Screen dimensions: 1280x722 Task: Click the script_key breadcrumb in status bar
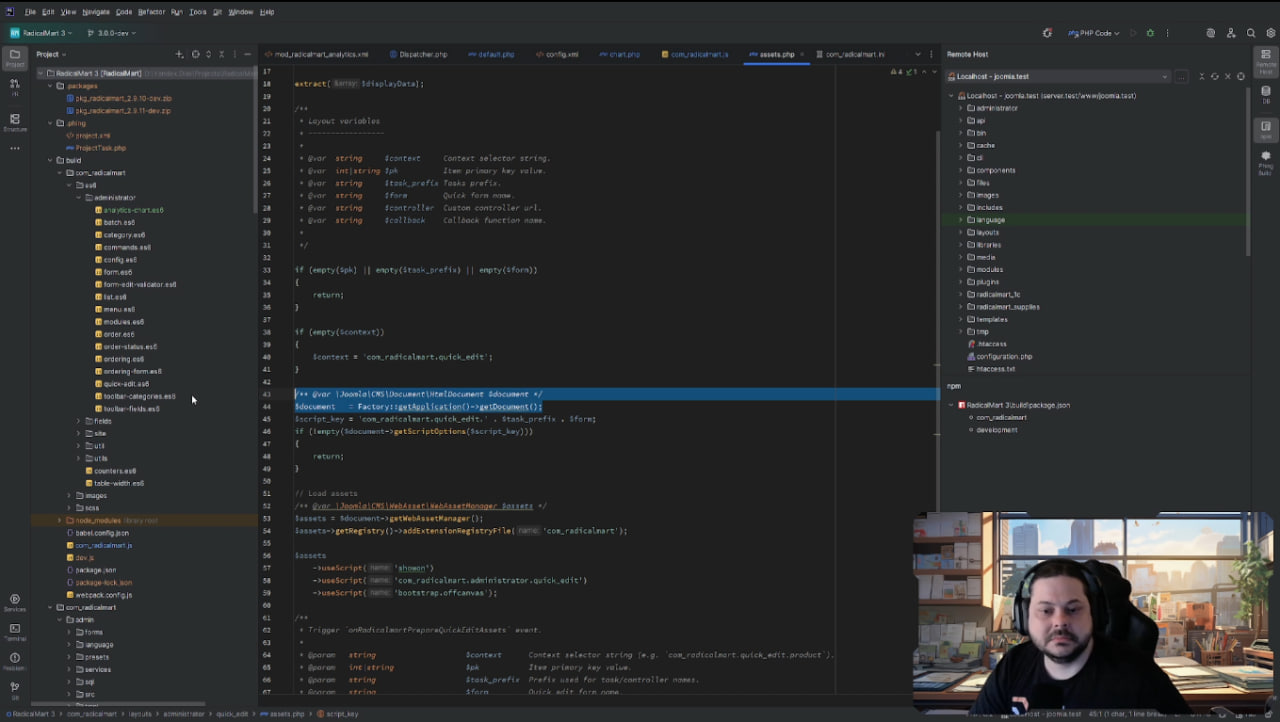[341, 714]
